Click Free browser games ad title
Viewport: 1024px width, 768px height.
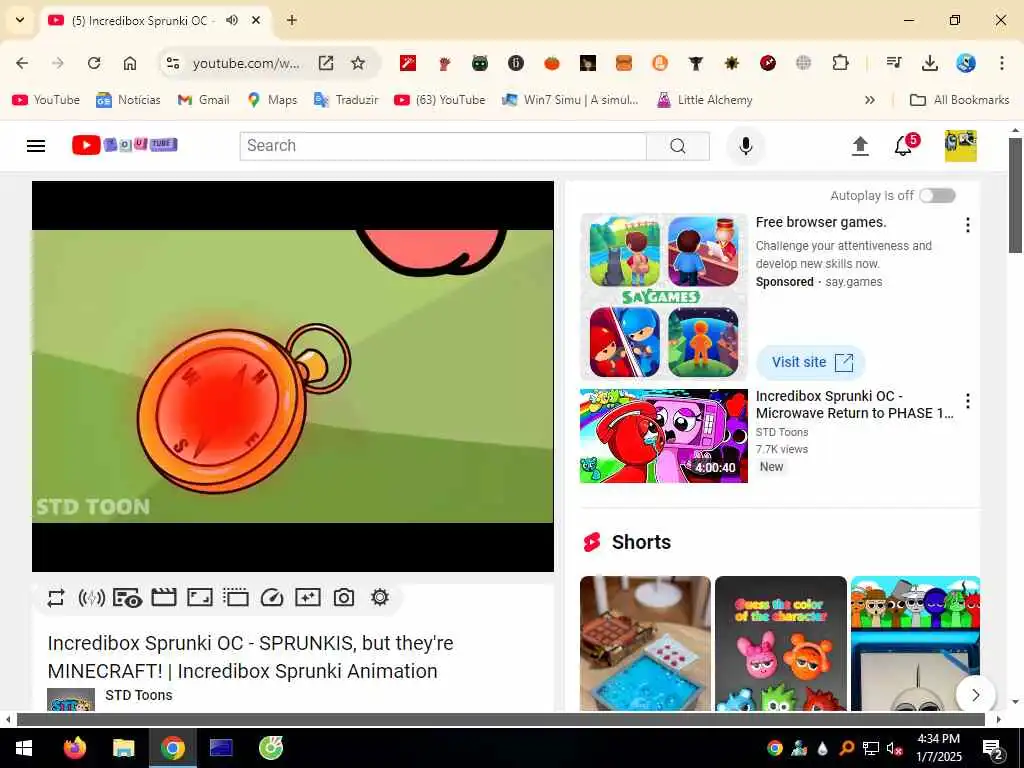821,222
